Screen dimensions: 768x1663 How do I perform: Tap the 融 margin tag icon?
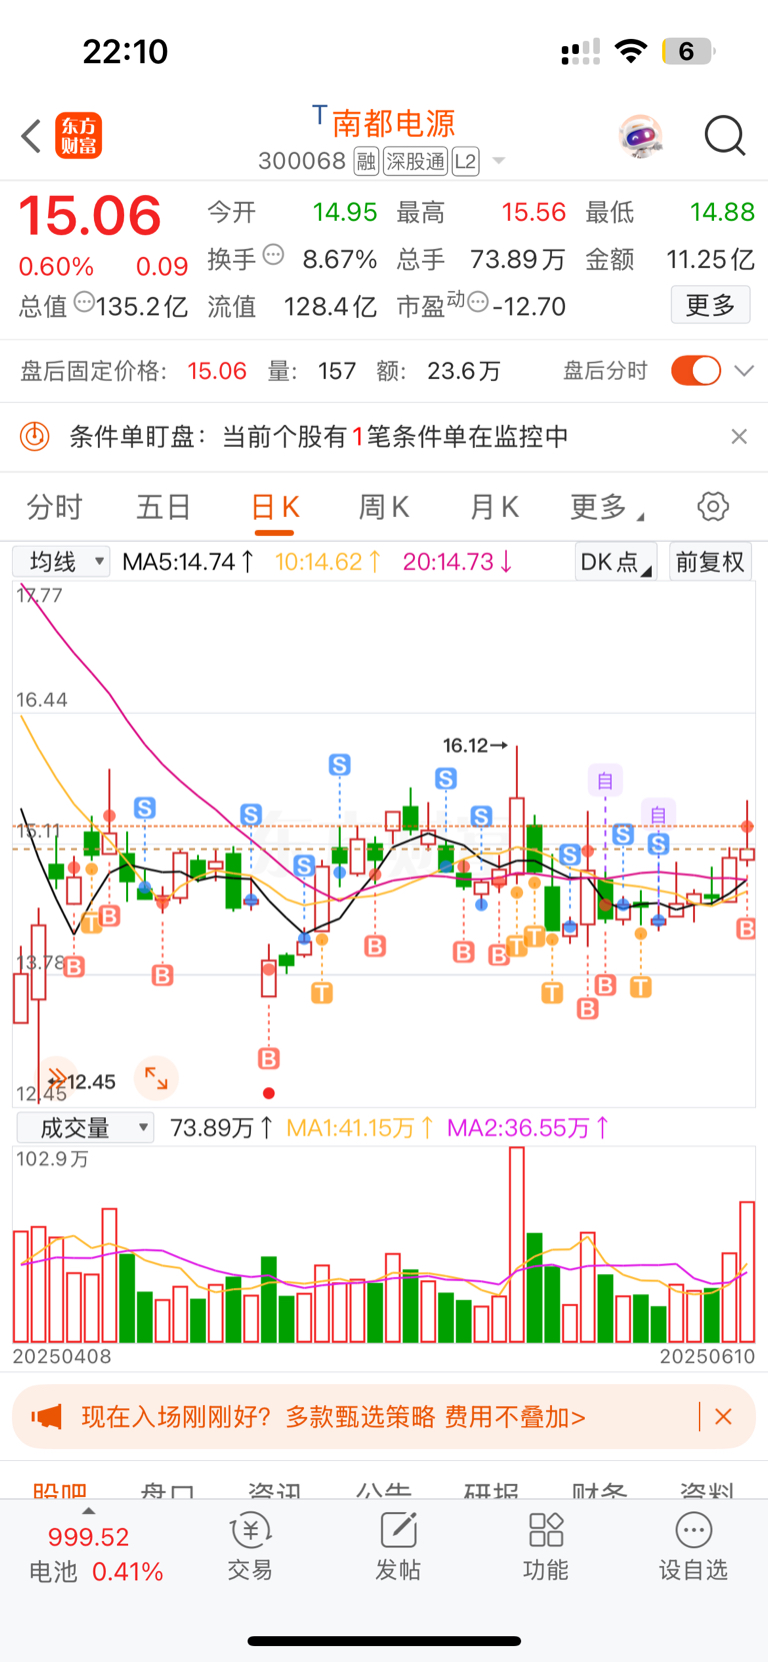[x=366, y=161]
